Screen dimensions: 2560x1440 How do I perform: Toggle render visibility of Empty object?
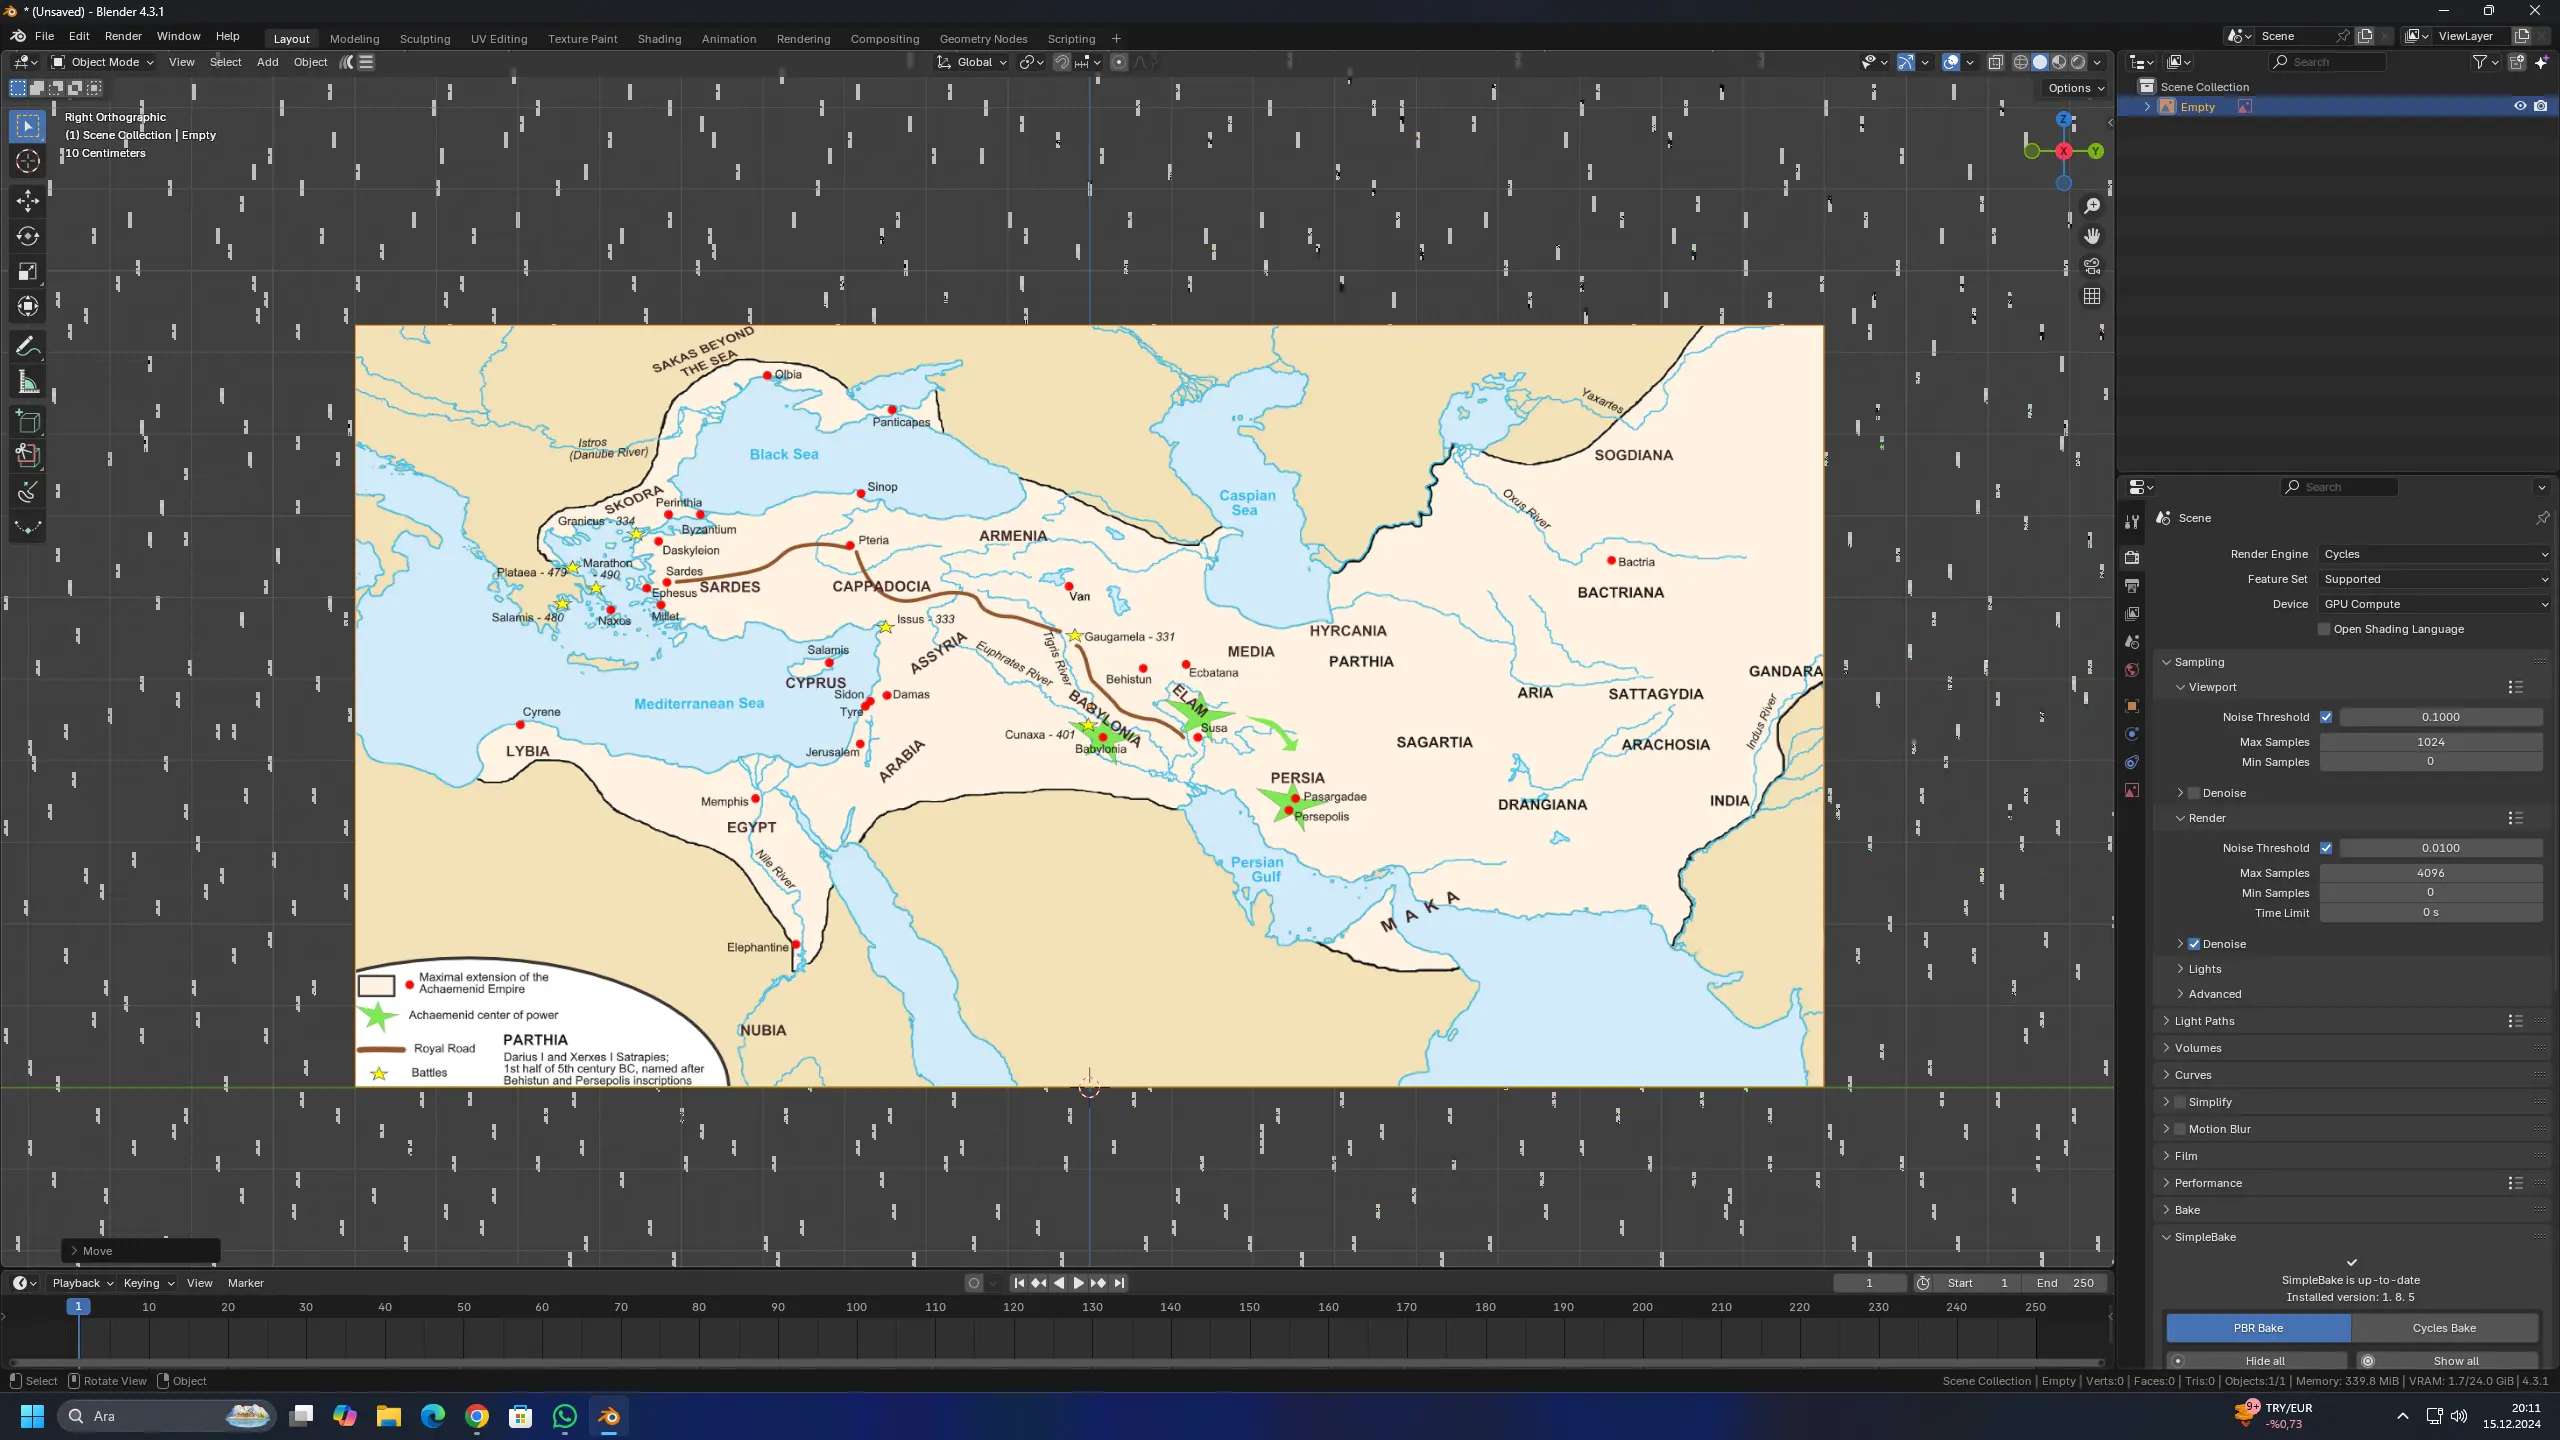coord(2541,106)
